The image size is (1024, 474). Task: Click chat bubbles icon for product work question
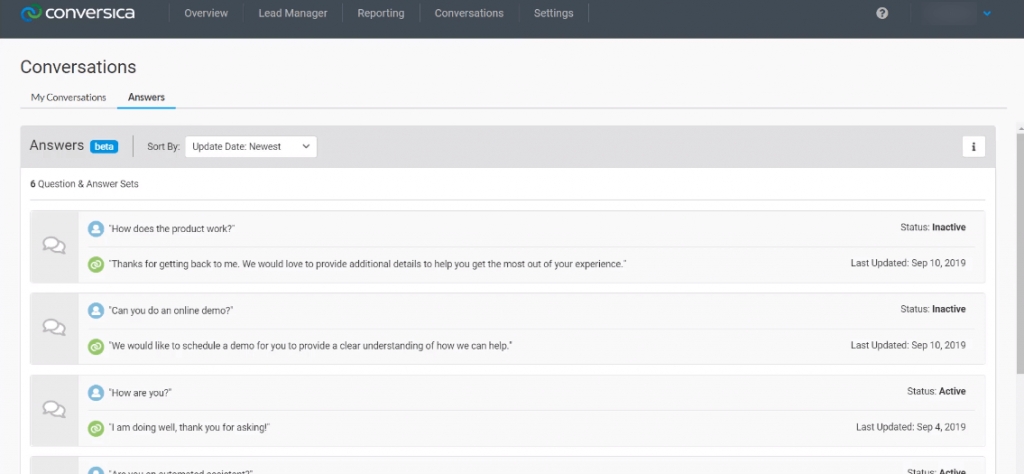tap(54, 246)
